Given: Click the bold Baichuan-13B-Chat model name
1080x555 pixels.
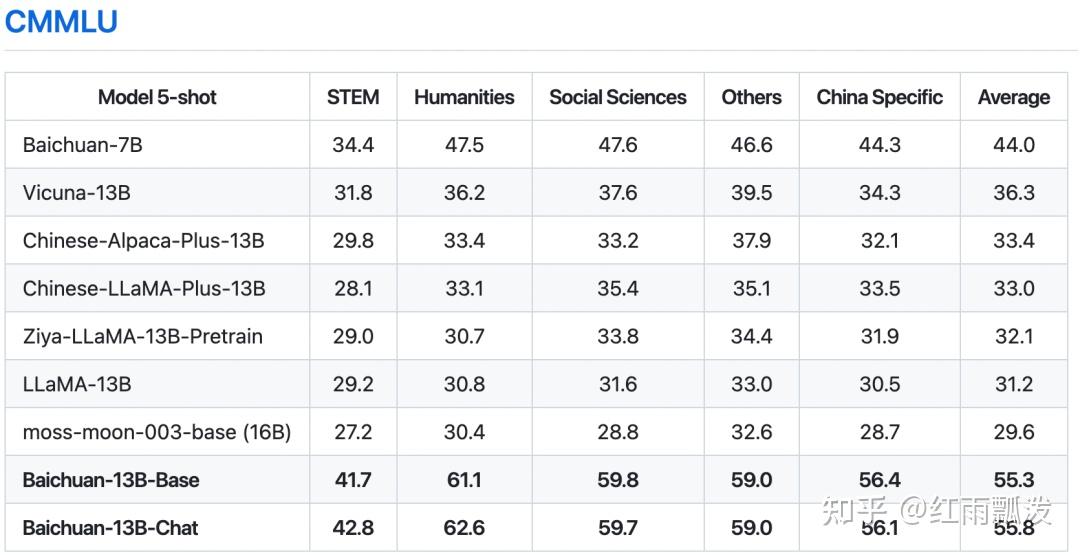Looking at the screenshot, I should [x=110, y=528].
